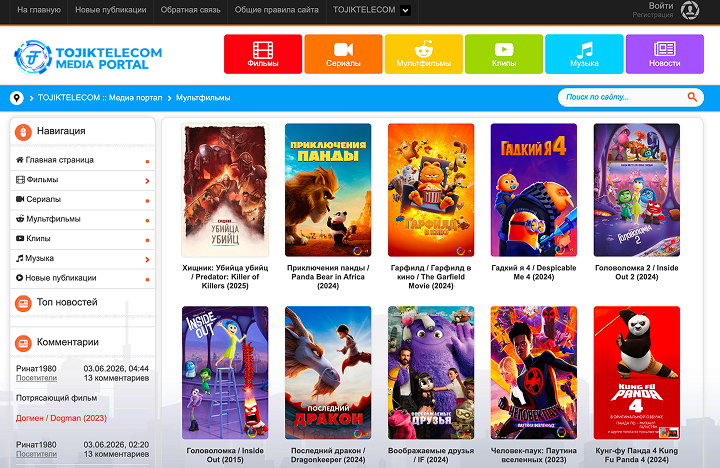Screen dimensions: 720x468
Task: Open the green Клипы play tile
Action: pos(504,54)
